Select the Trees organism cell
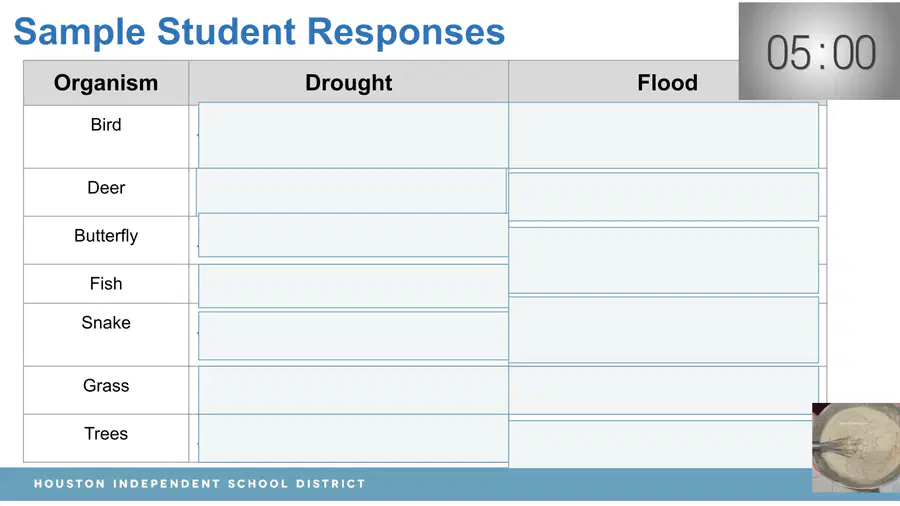900x506 pixels. point(106,438)
